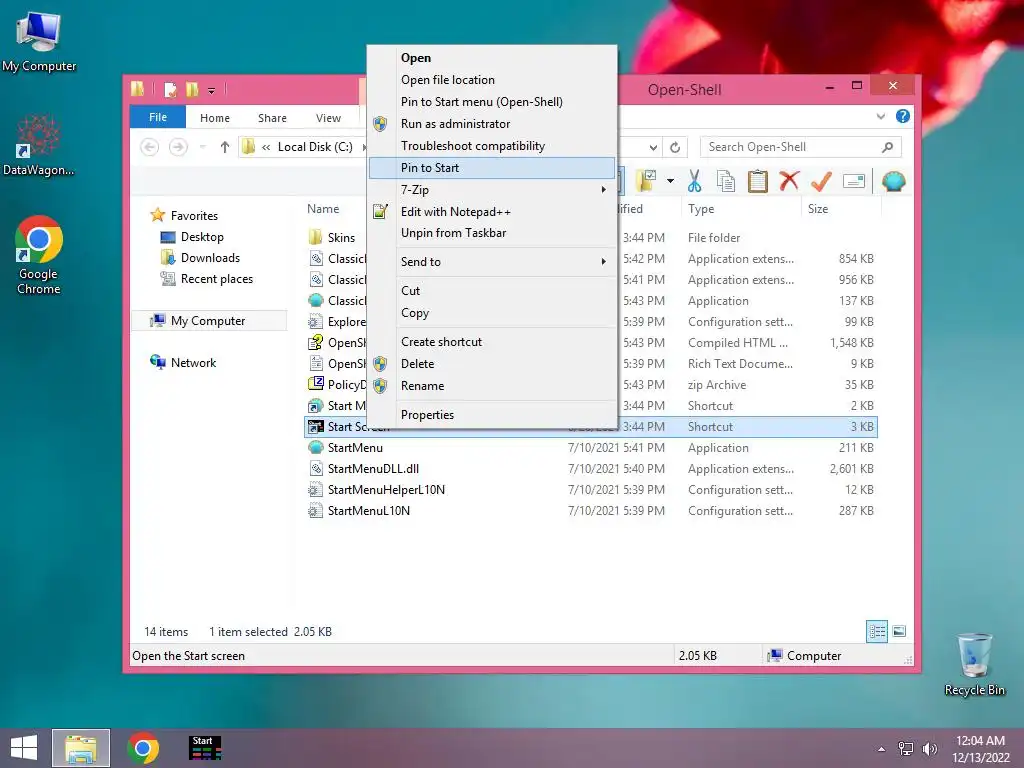Expand the ribbon with the chevron
The width and height of the screenshot is (1024, 768).
881,116
